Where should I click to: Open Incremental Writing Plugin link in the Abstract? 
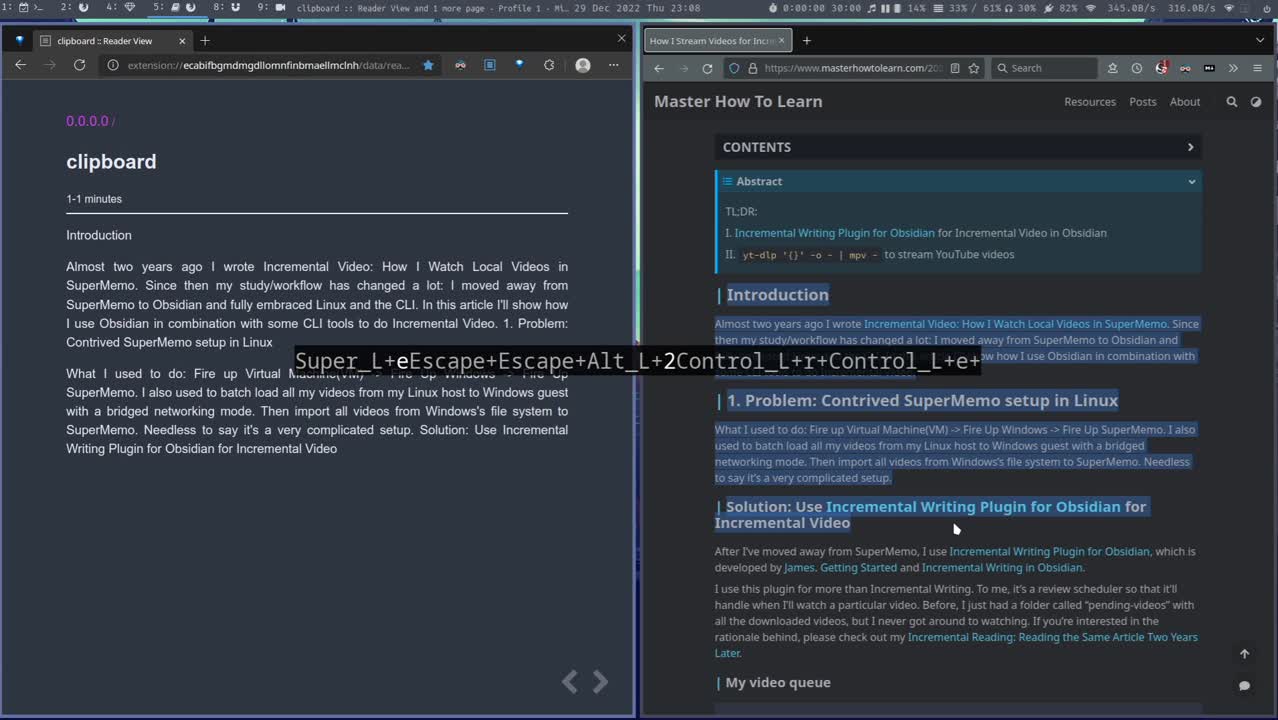coord(835,233)
